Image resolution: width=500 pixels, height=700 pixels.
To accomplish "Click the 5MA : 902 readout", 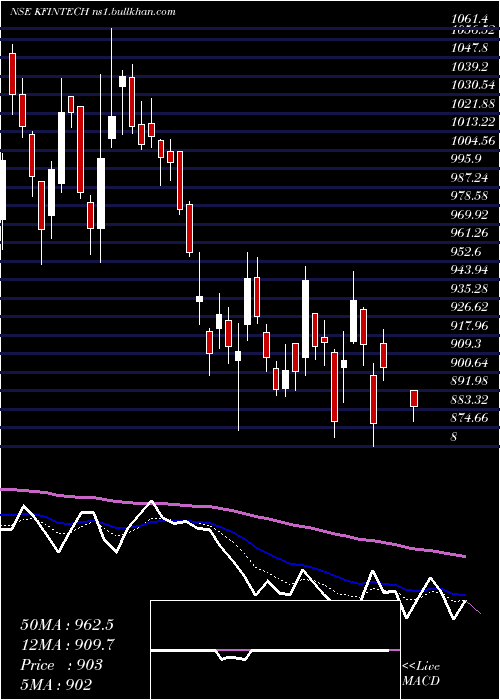I will click(x=56, y=684).
